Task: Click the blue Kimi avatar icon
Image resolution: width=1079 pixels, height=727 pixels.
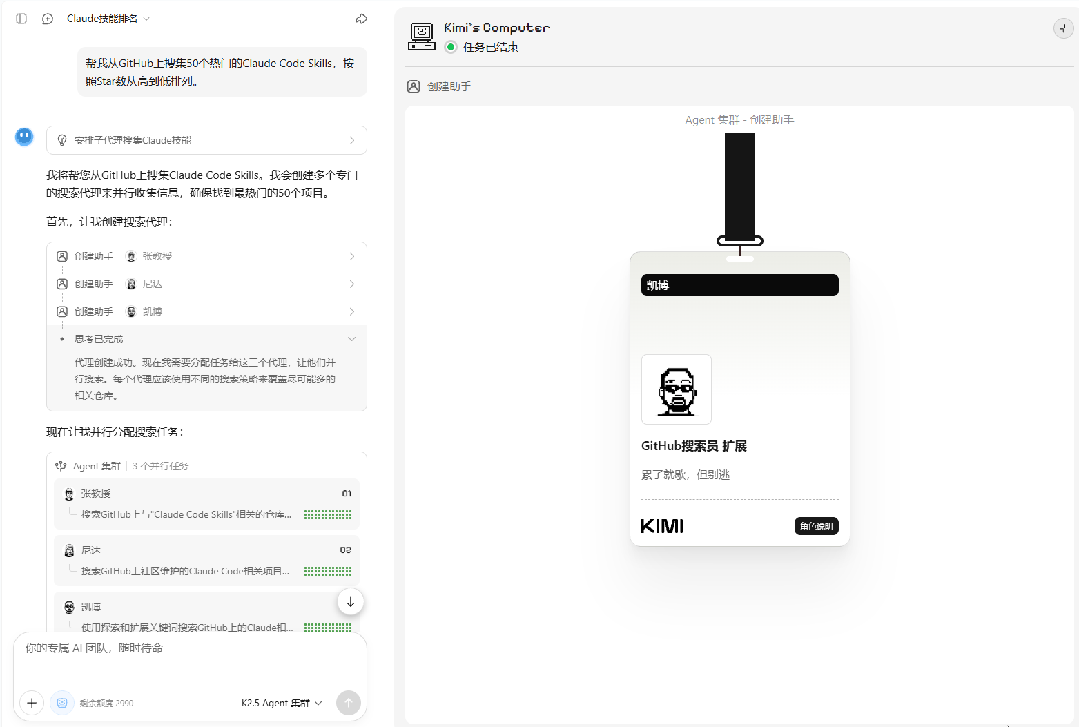Action: pyautogui.click(x=24, y=137)
